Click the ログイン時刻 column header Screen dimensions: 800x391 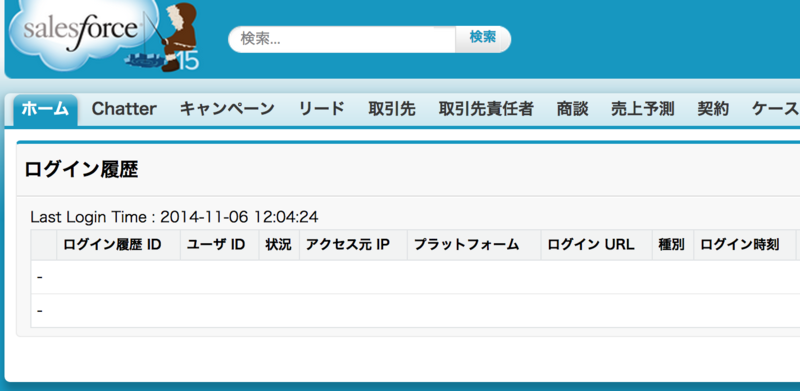745,245
